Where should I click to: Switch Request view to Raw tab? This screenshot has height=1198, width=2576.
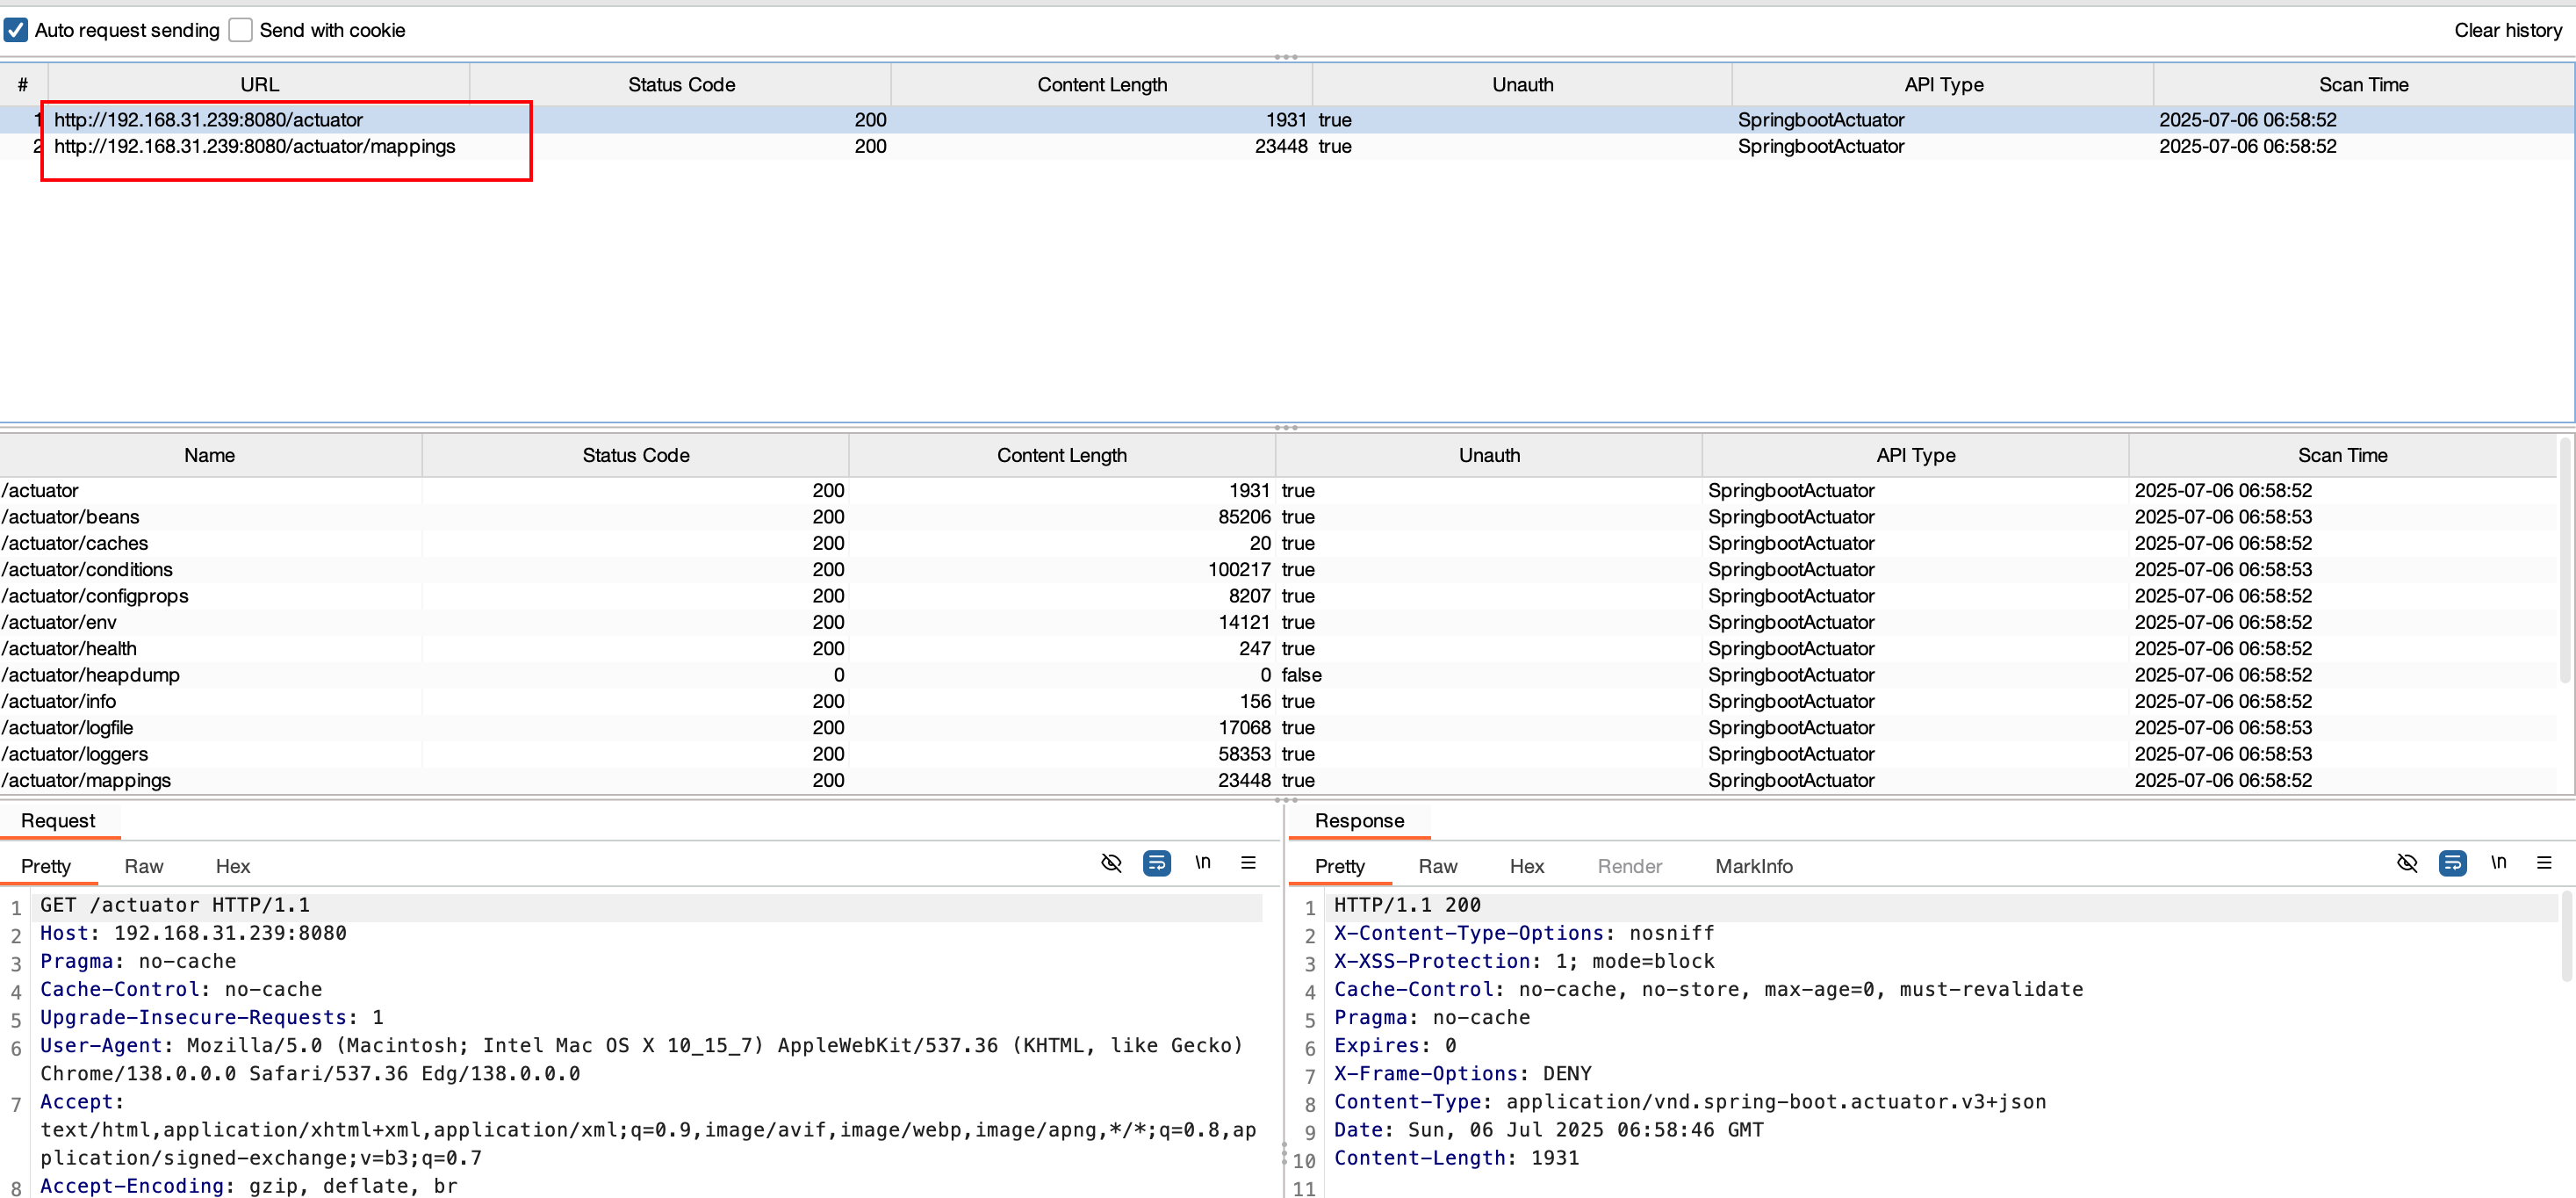(x=143, y=866)
